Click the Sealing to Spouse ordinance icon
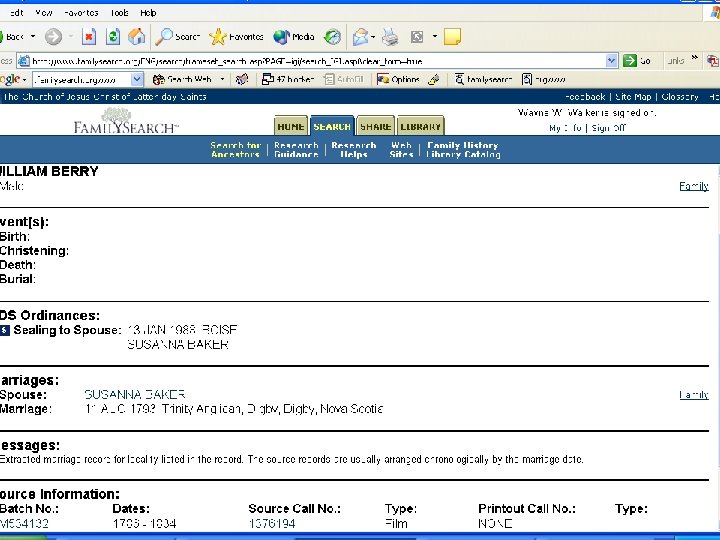720x540 pixels. point(5,330)
